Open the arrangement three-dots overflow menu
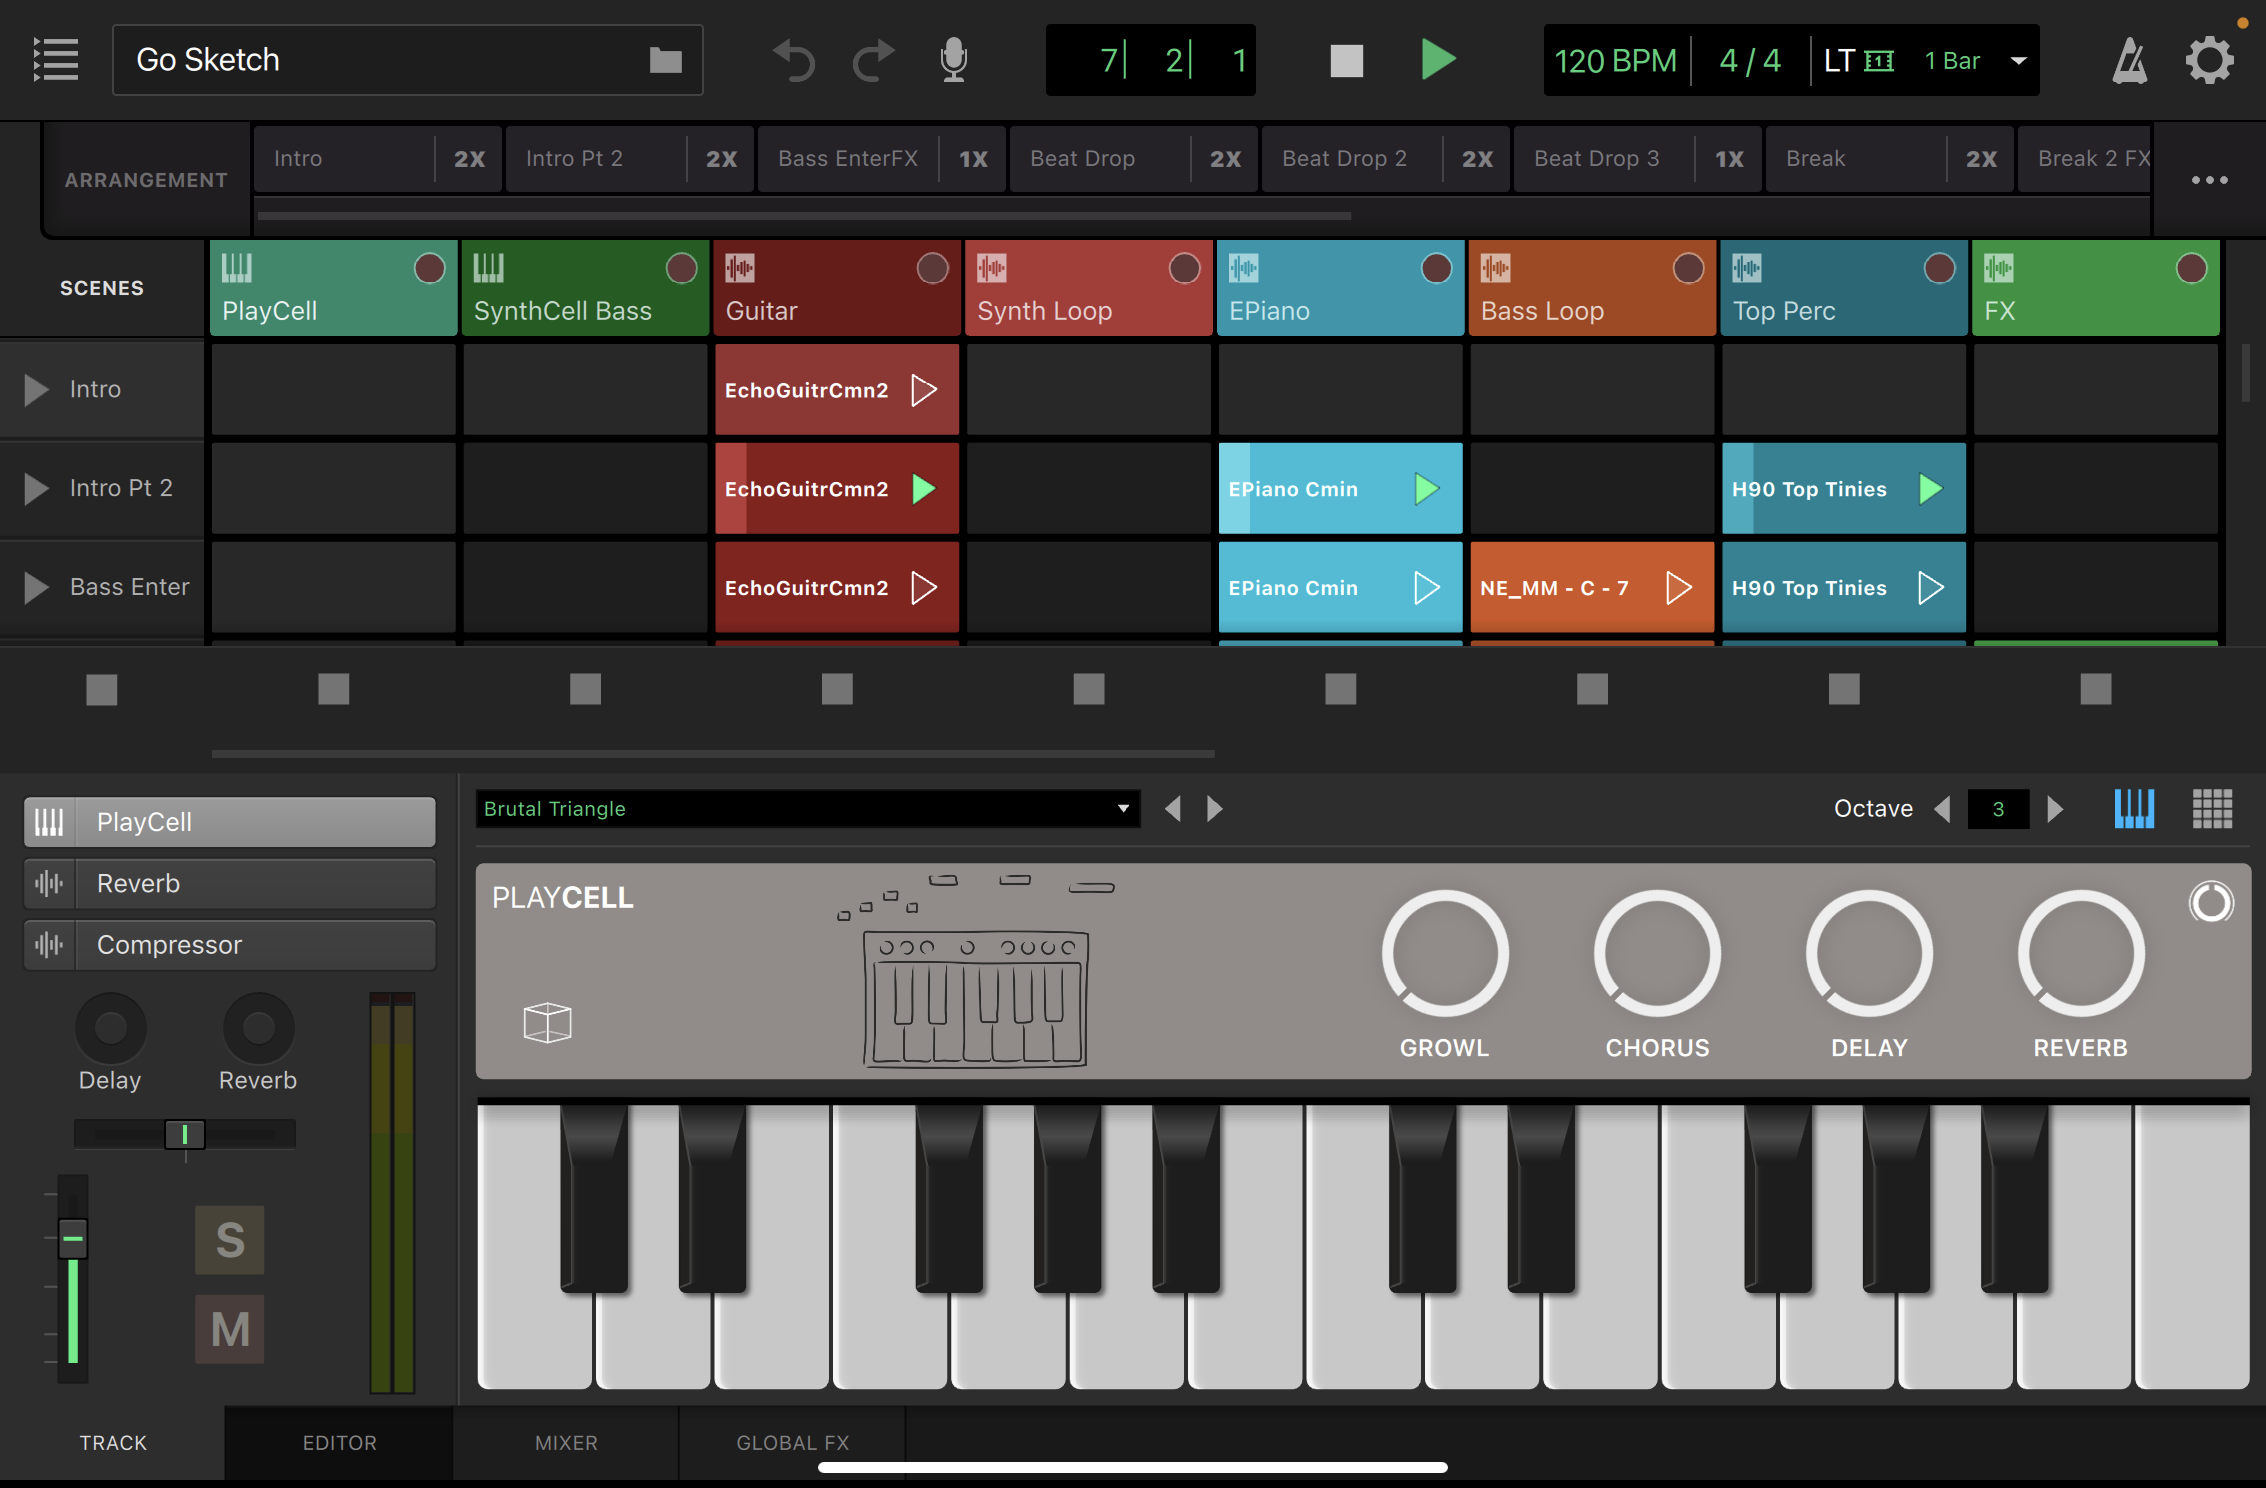The image size is (2266, 1488). pyautogui.click(x=2209, y=180)
